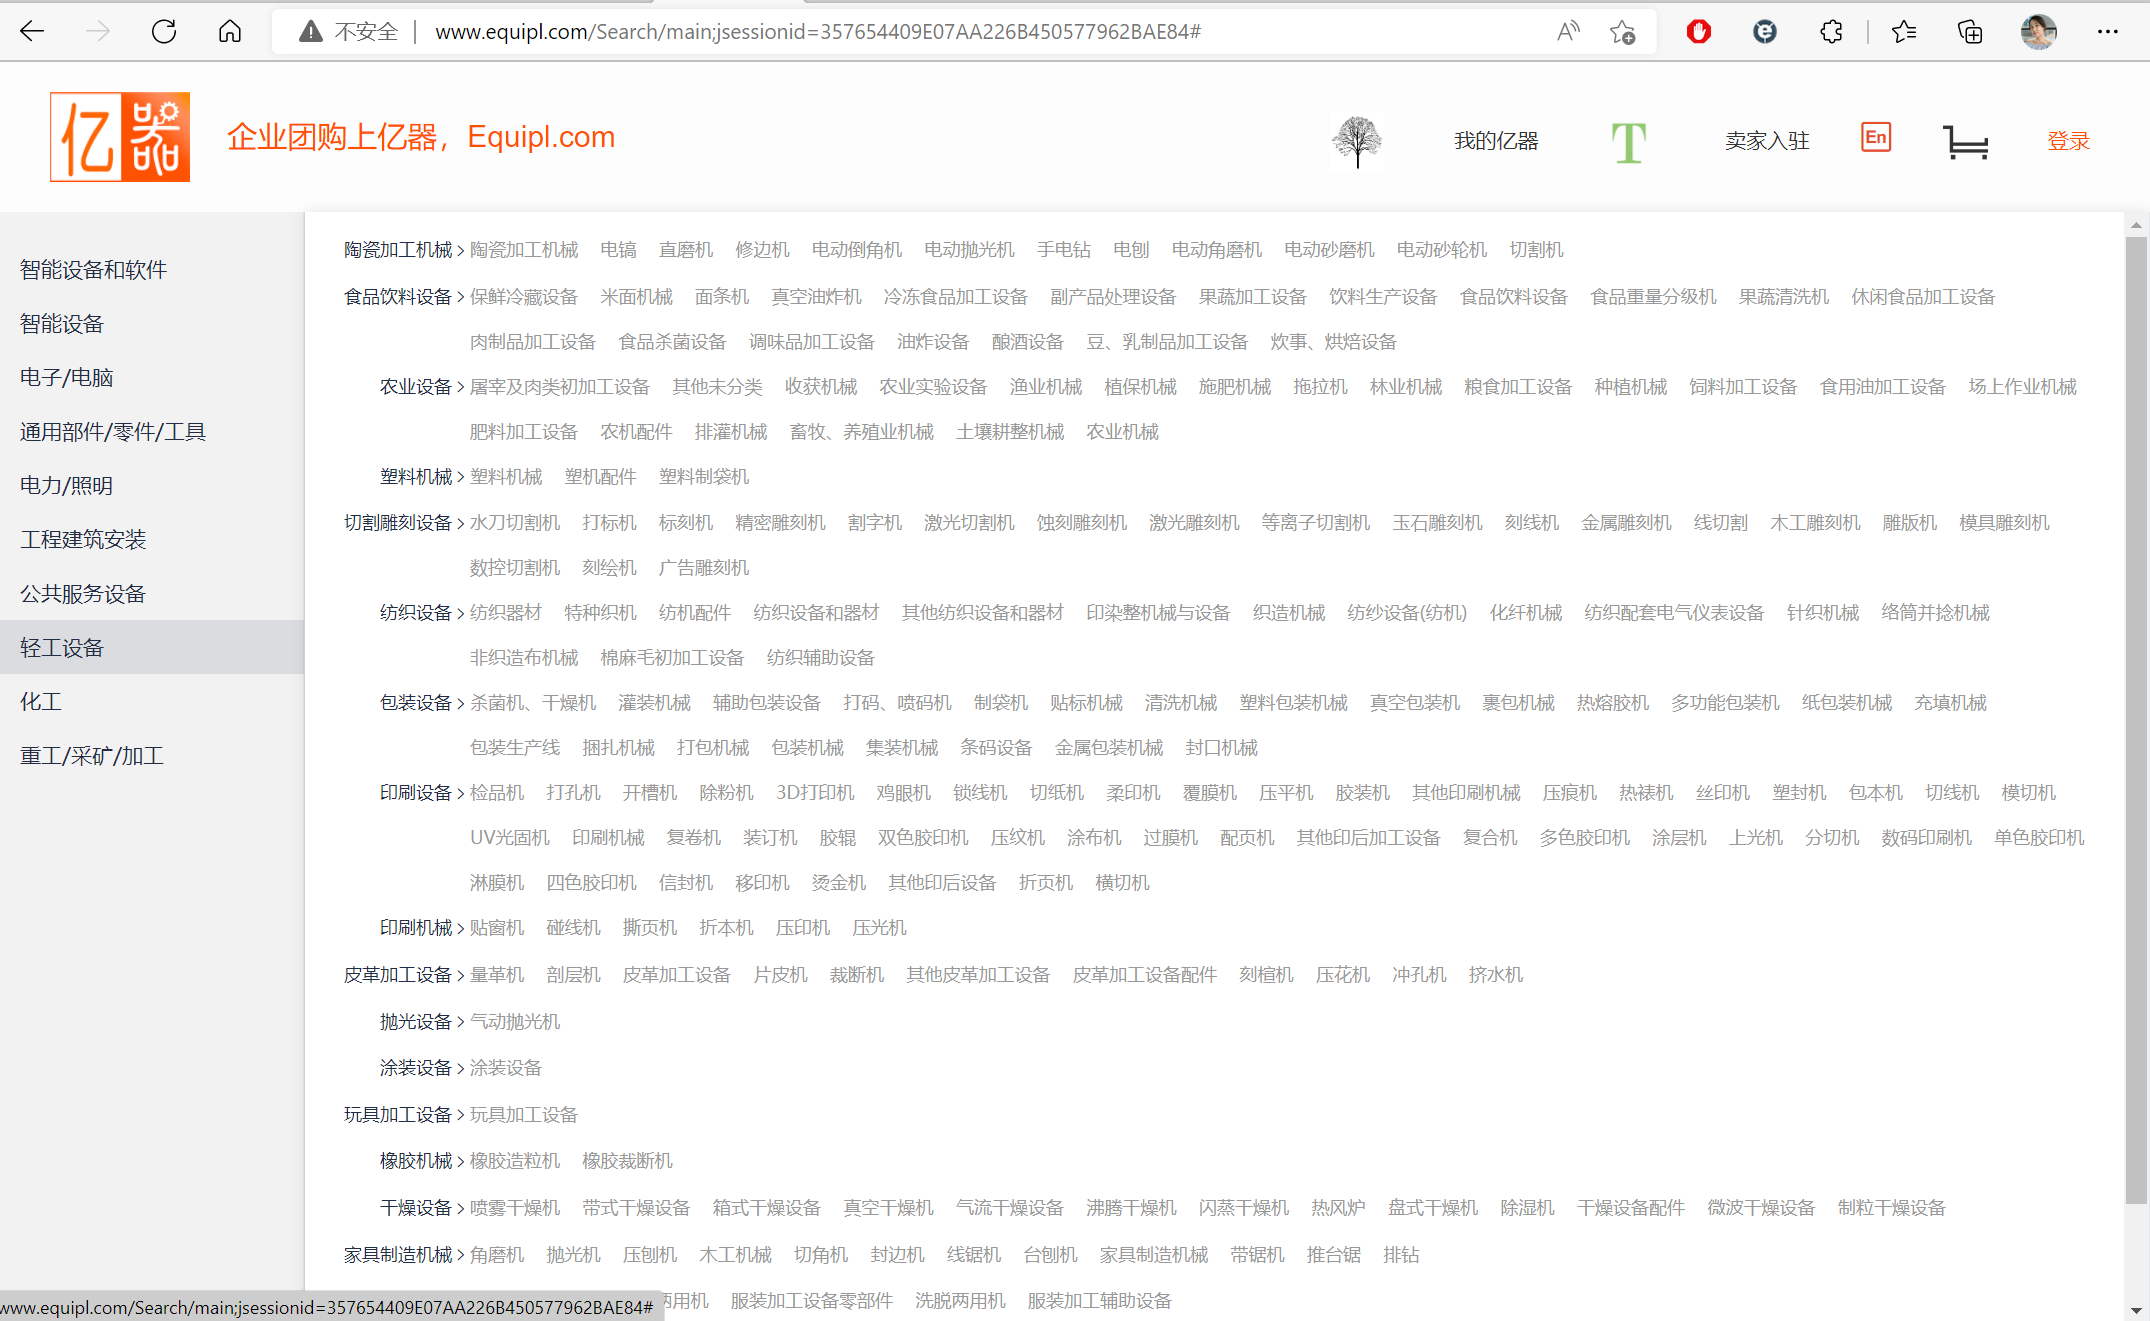Switch language with the En icon
The width and height of the screenshot is (2150, 1321).
[x=1875, y=138]
